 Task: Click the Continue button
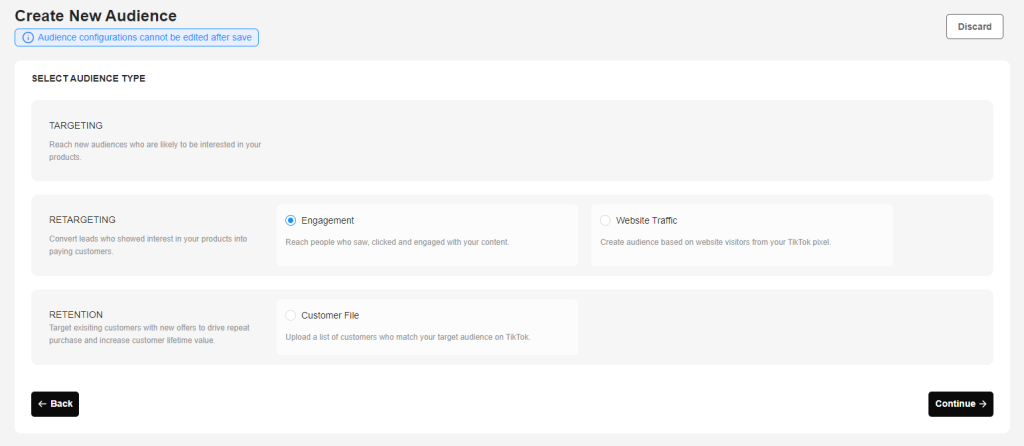[961, 404]
